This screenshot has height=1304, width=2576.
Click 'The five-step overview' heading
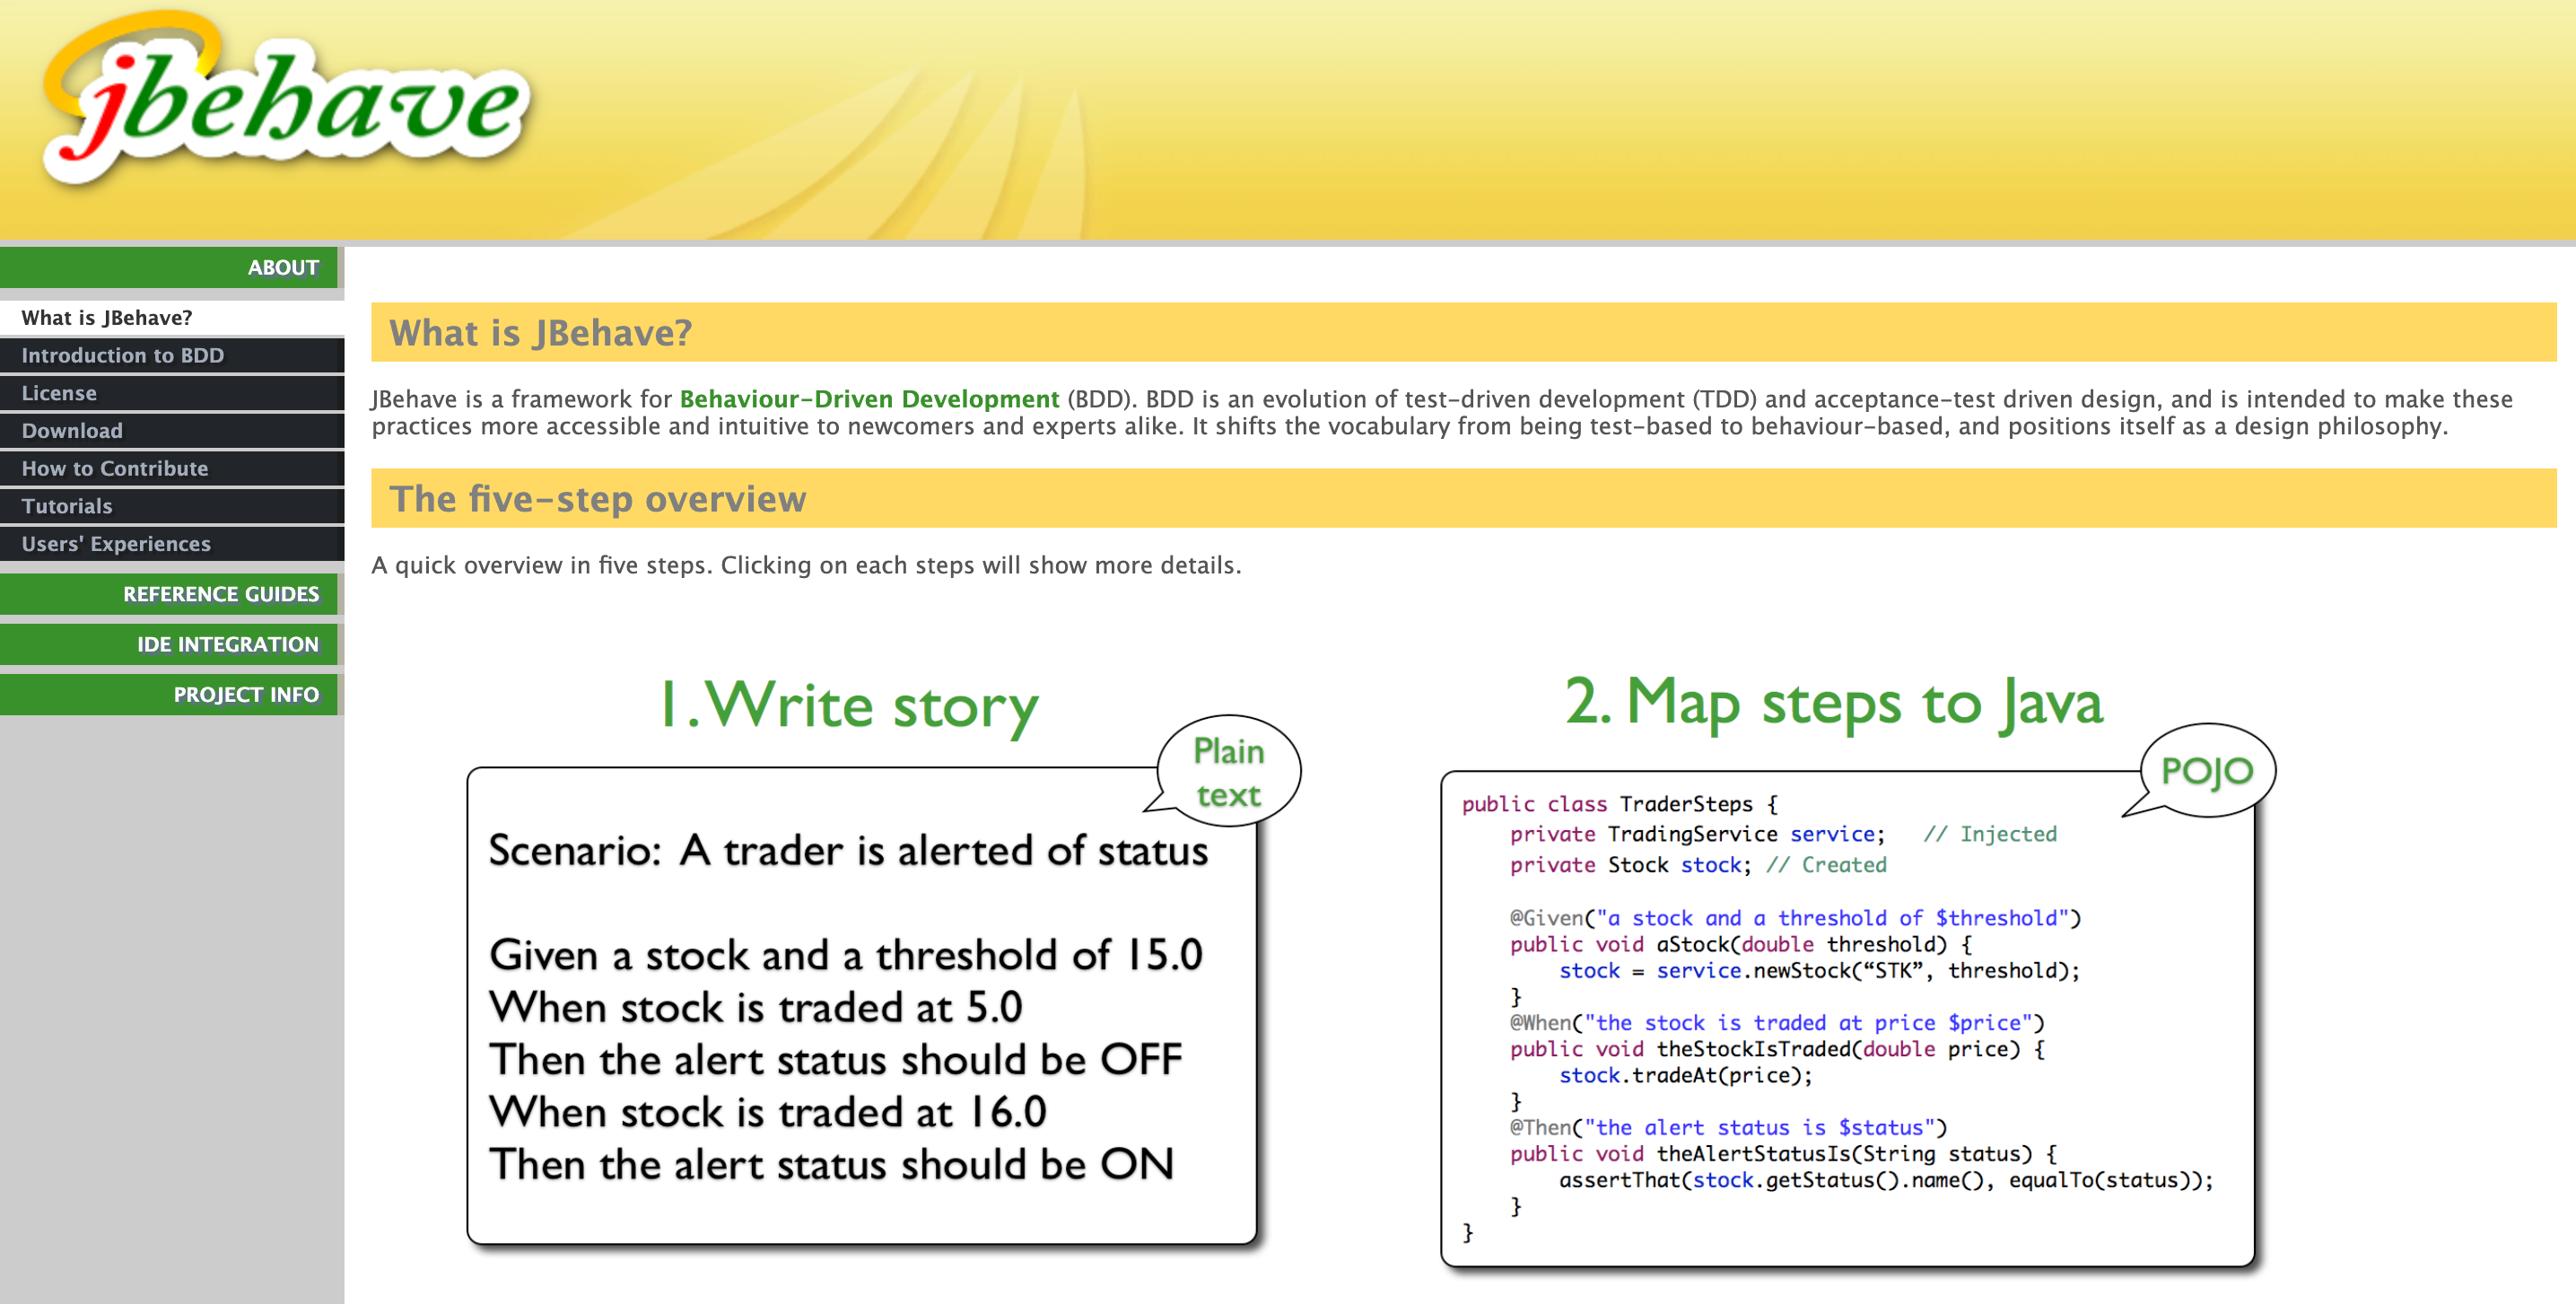pos(597,499)
